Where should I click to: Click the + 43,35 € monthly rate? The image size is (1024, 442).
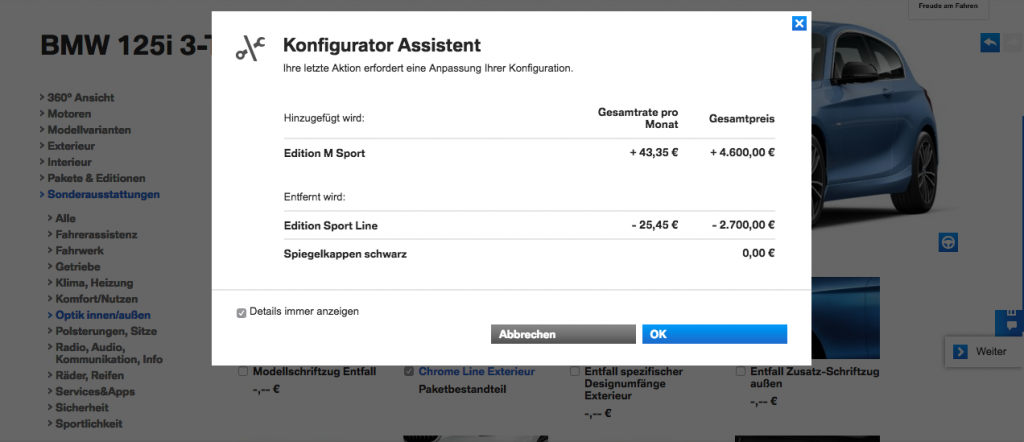coord(654,154)
